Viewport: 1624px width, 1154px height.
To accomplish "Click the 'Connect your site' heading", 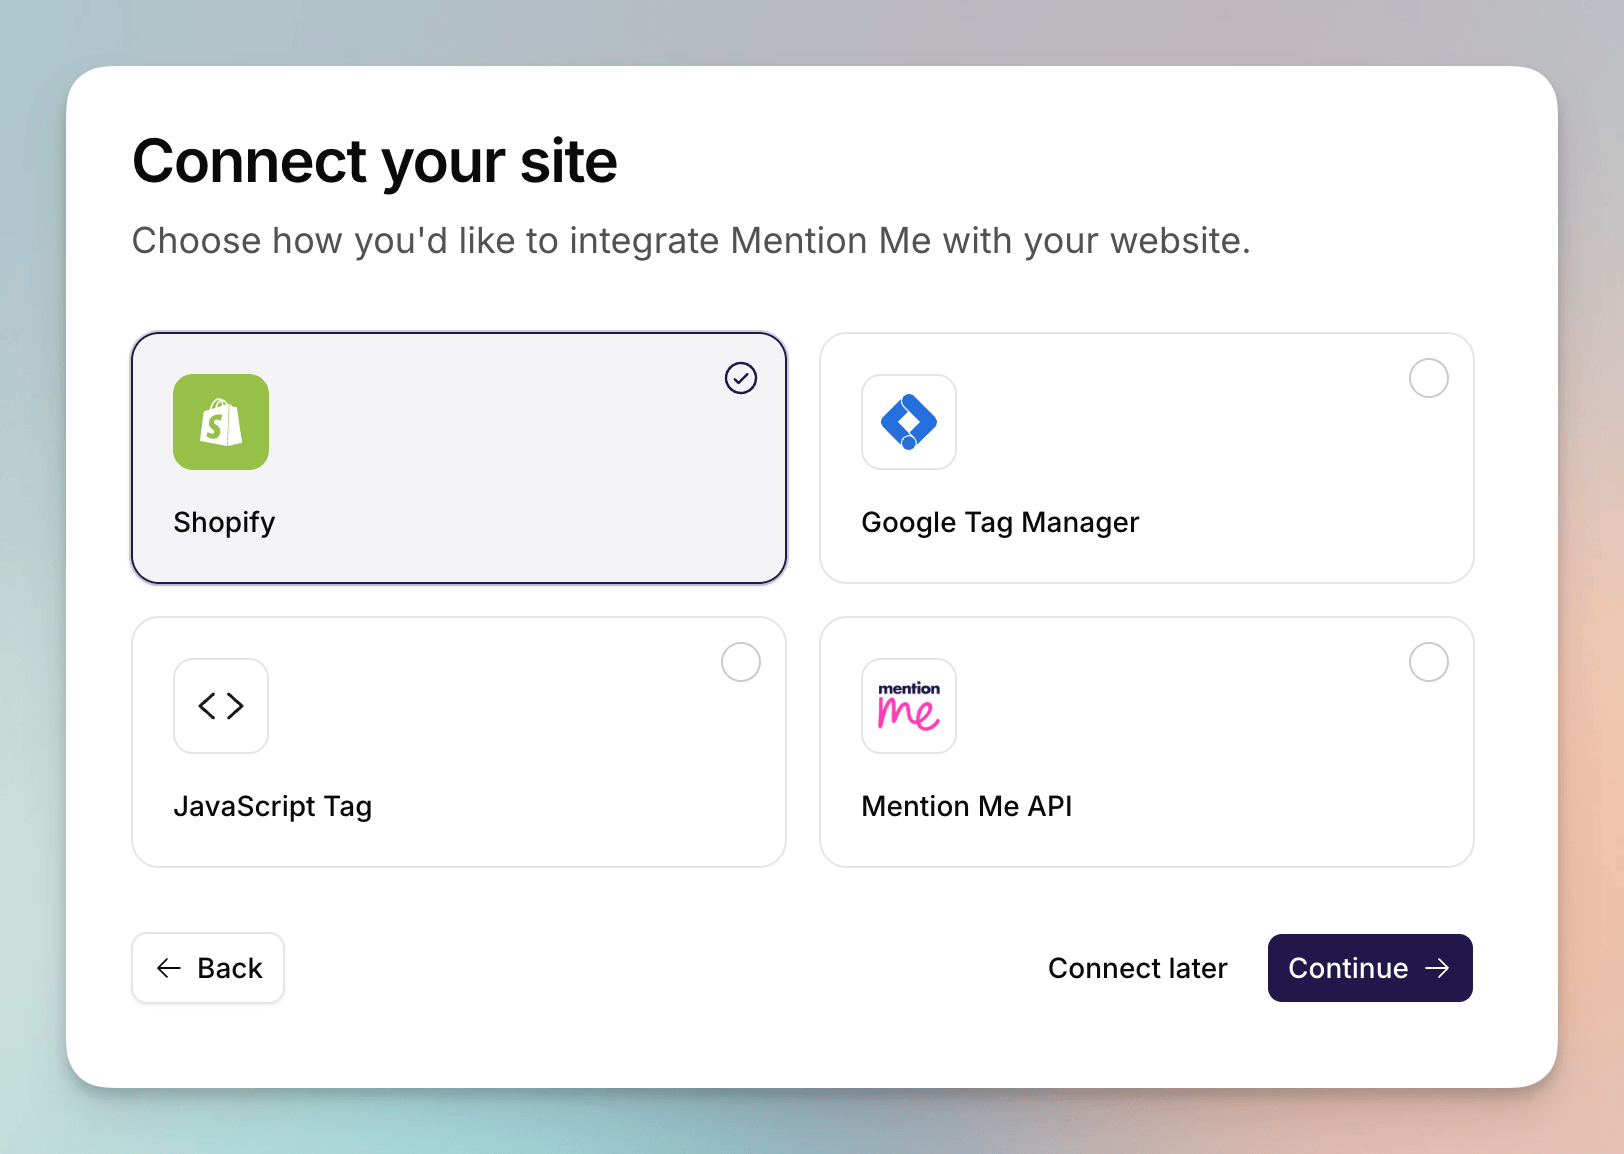I will (x=375, y=163).
